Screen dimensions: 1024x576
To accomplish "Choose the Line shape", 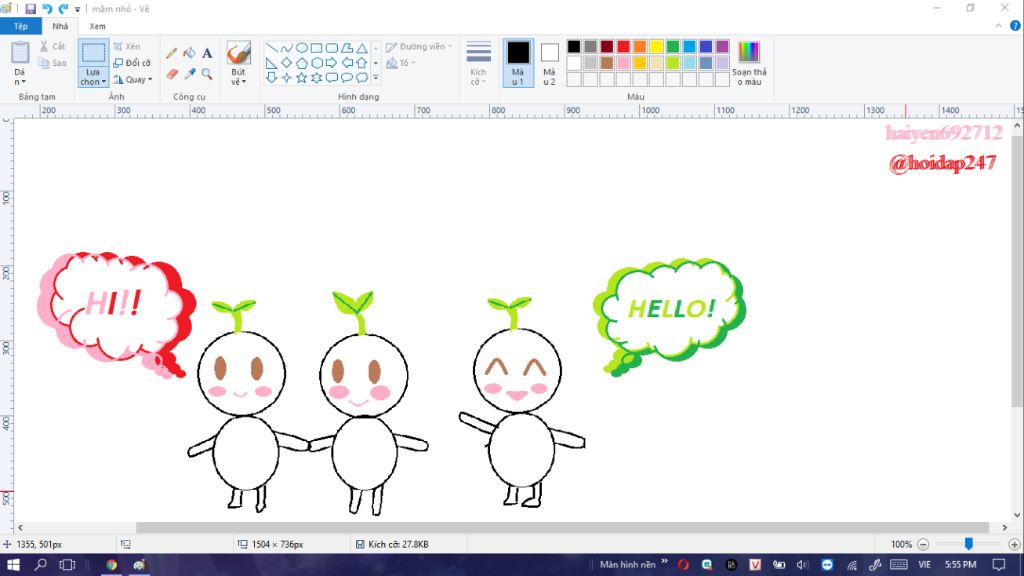I will tap(272, 48).
